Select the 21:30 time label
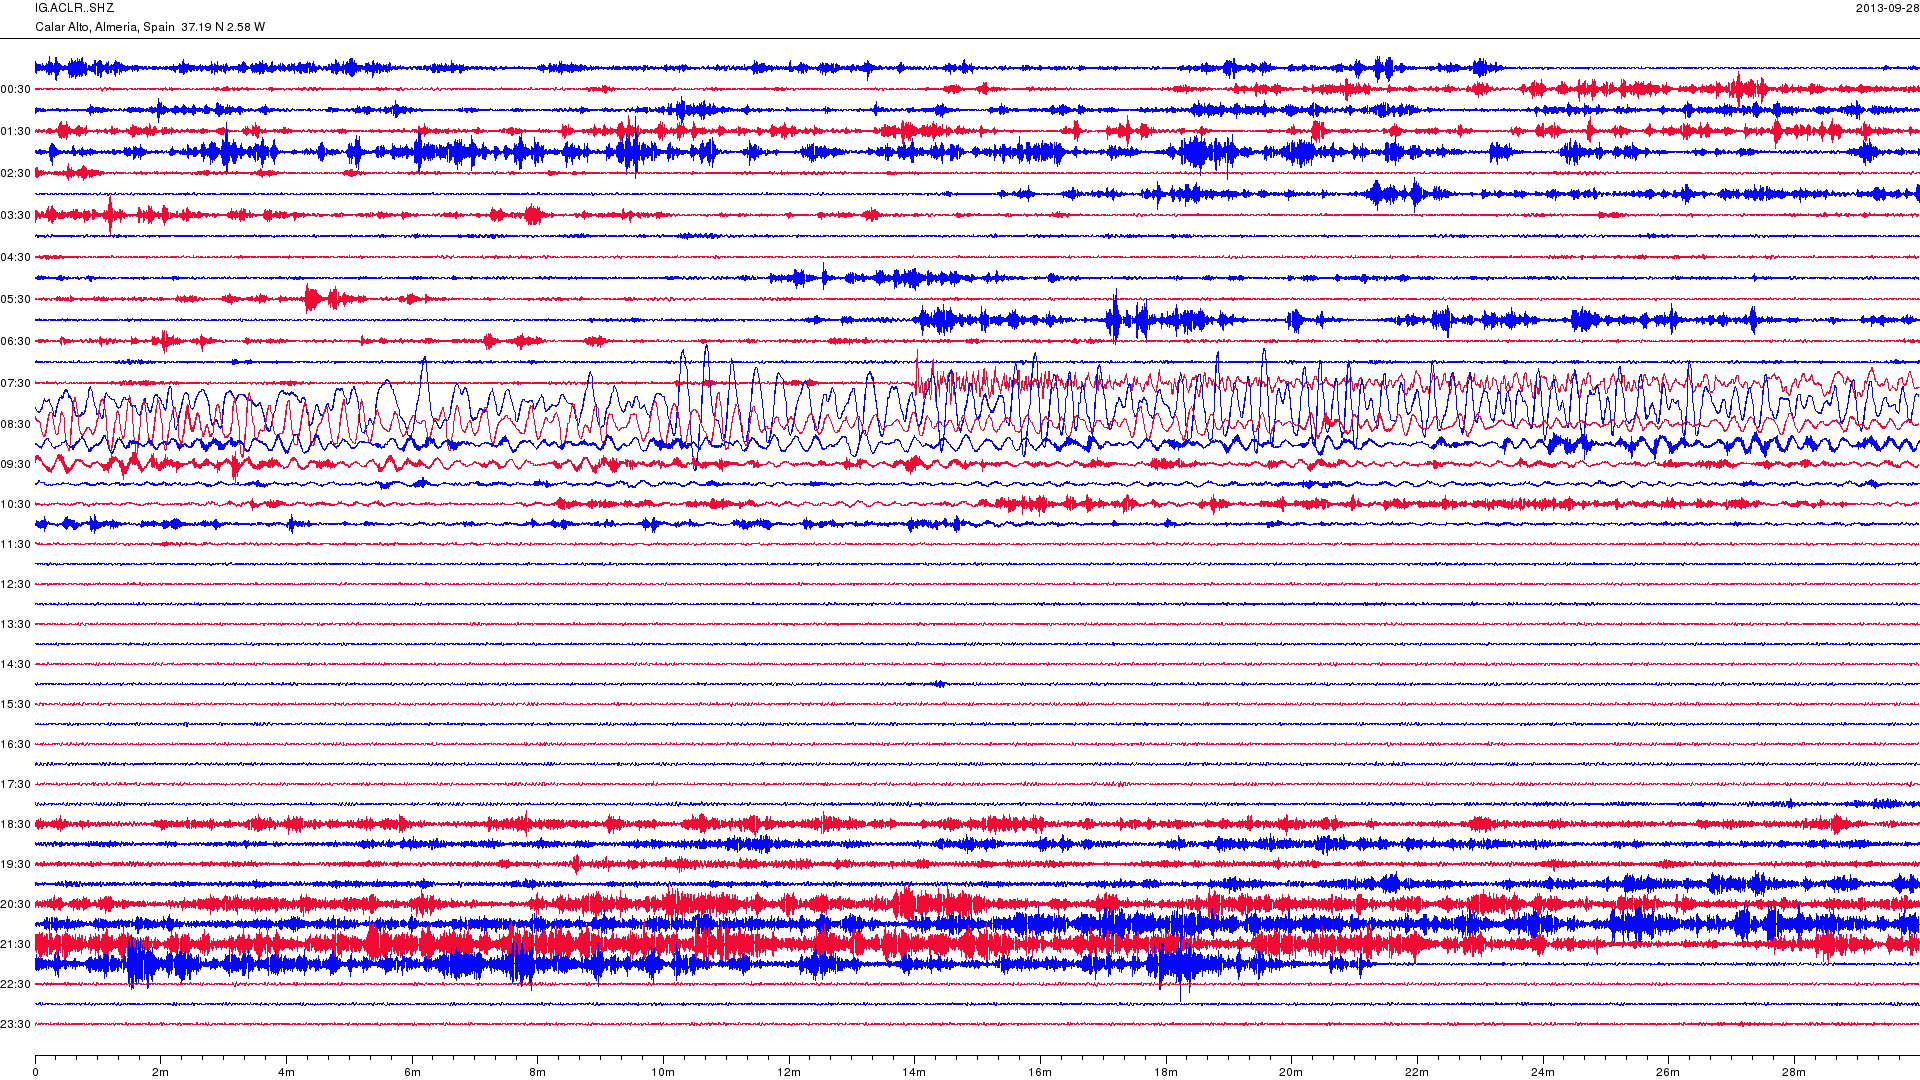The height and width of the screenshot is (1080, 1920). pyautogui.click(x=16, y=945)
